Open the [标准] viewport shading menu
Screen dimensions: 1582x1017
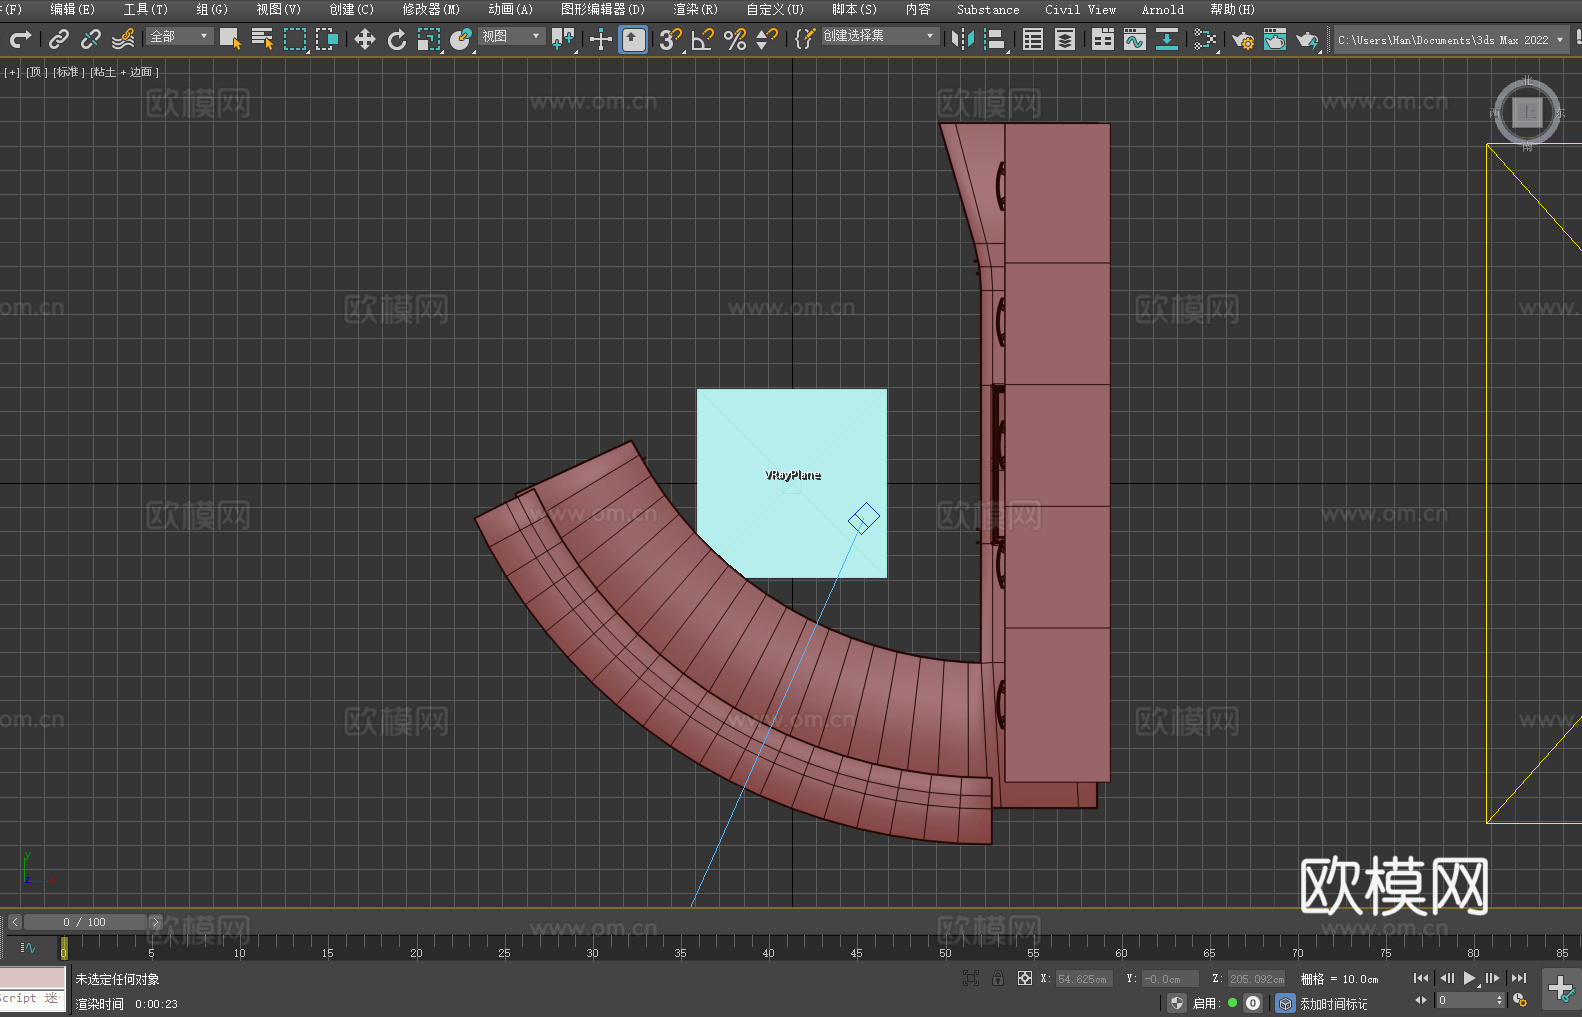69,72
